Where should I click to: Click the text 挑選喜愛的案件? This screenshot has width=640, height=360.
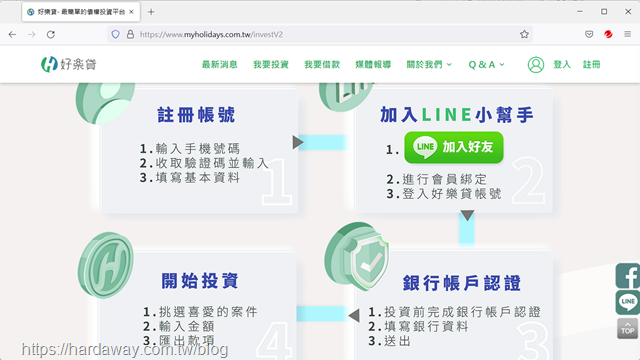(x=208, y=312)
